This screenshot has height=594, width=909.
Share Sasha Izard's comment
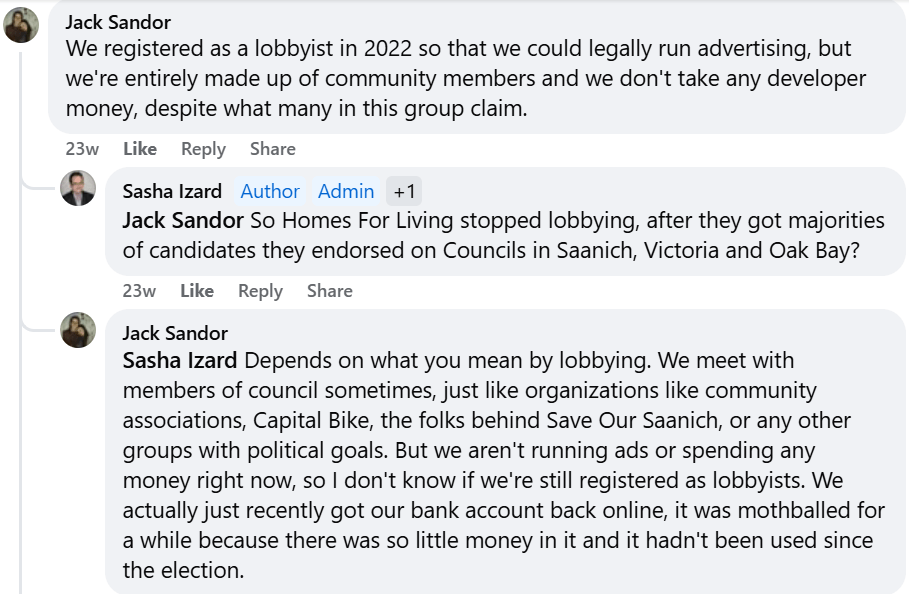[x=329, y=291]
